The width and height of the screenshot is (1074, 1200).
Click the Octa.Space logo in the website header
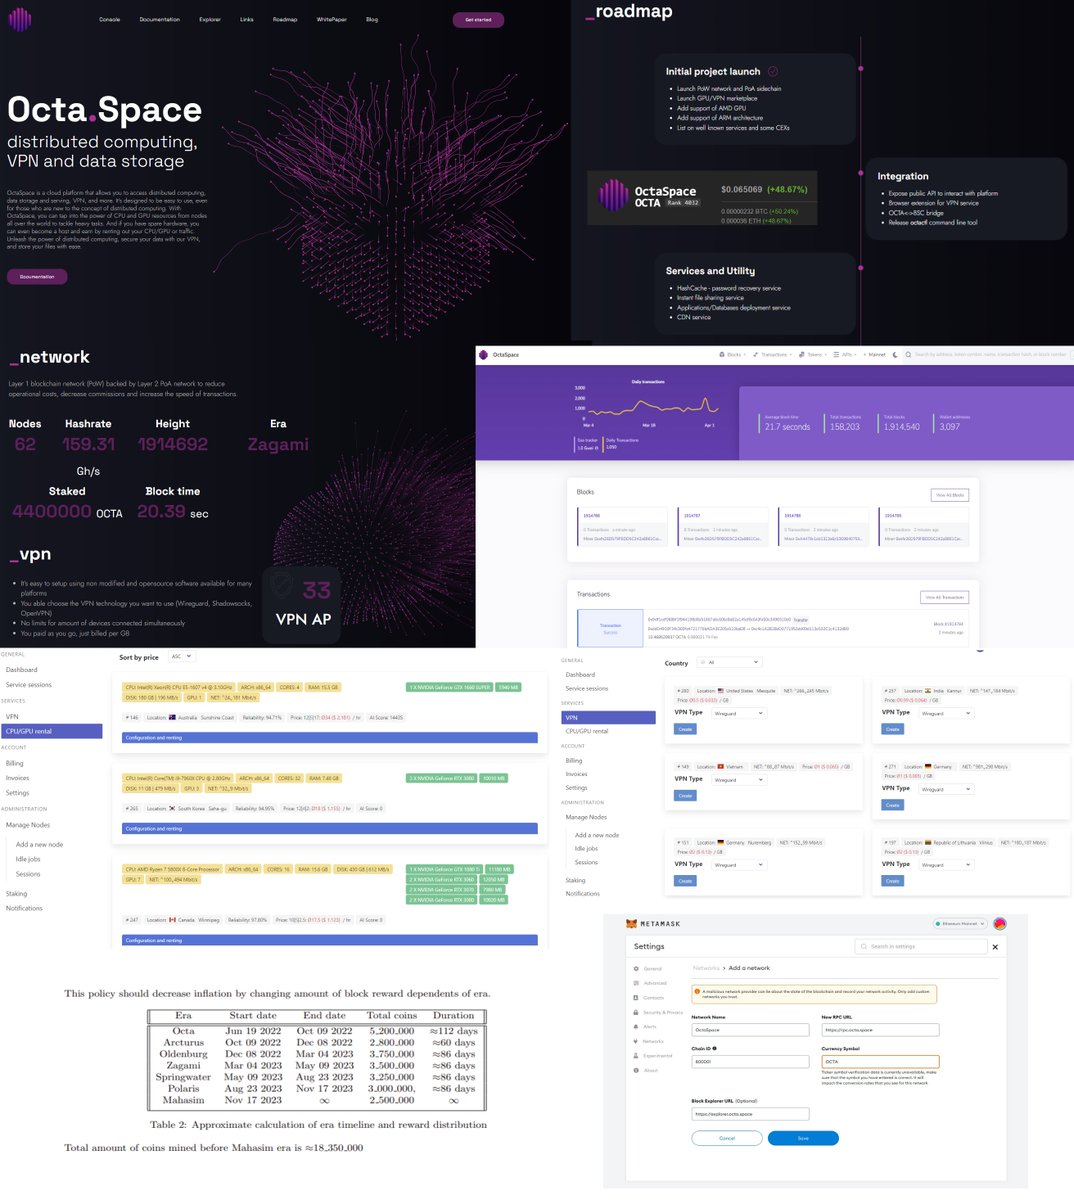click(20, 19)
